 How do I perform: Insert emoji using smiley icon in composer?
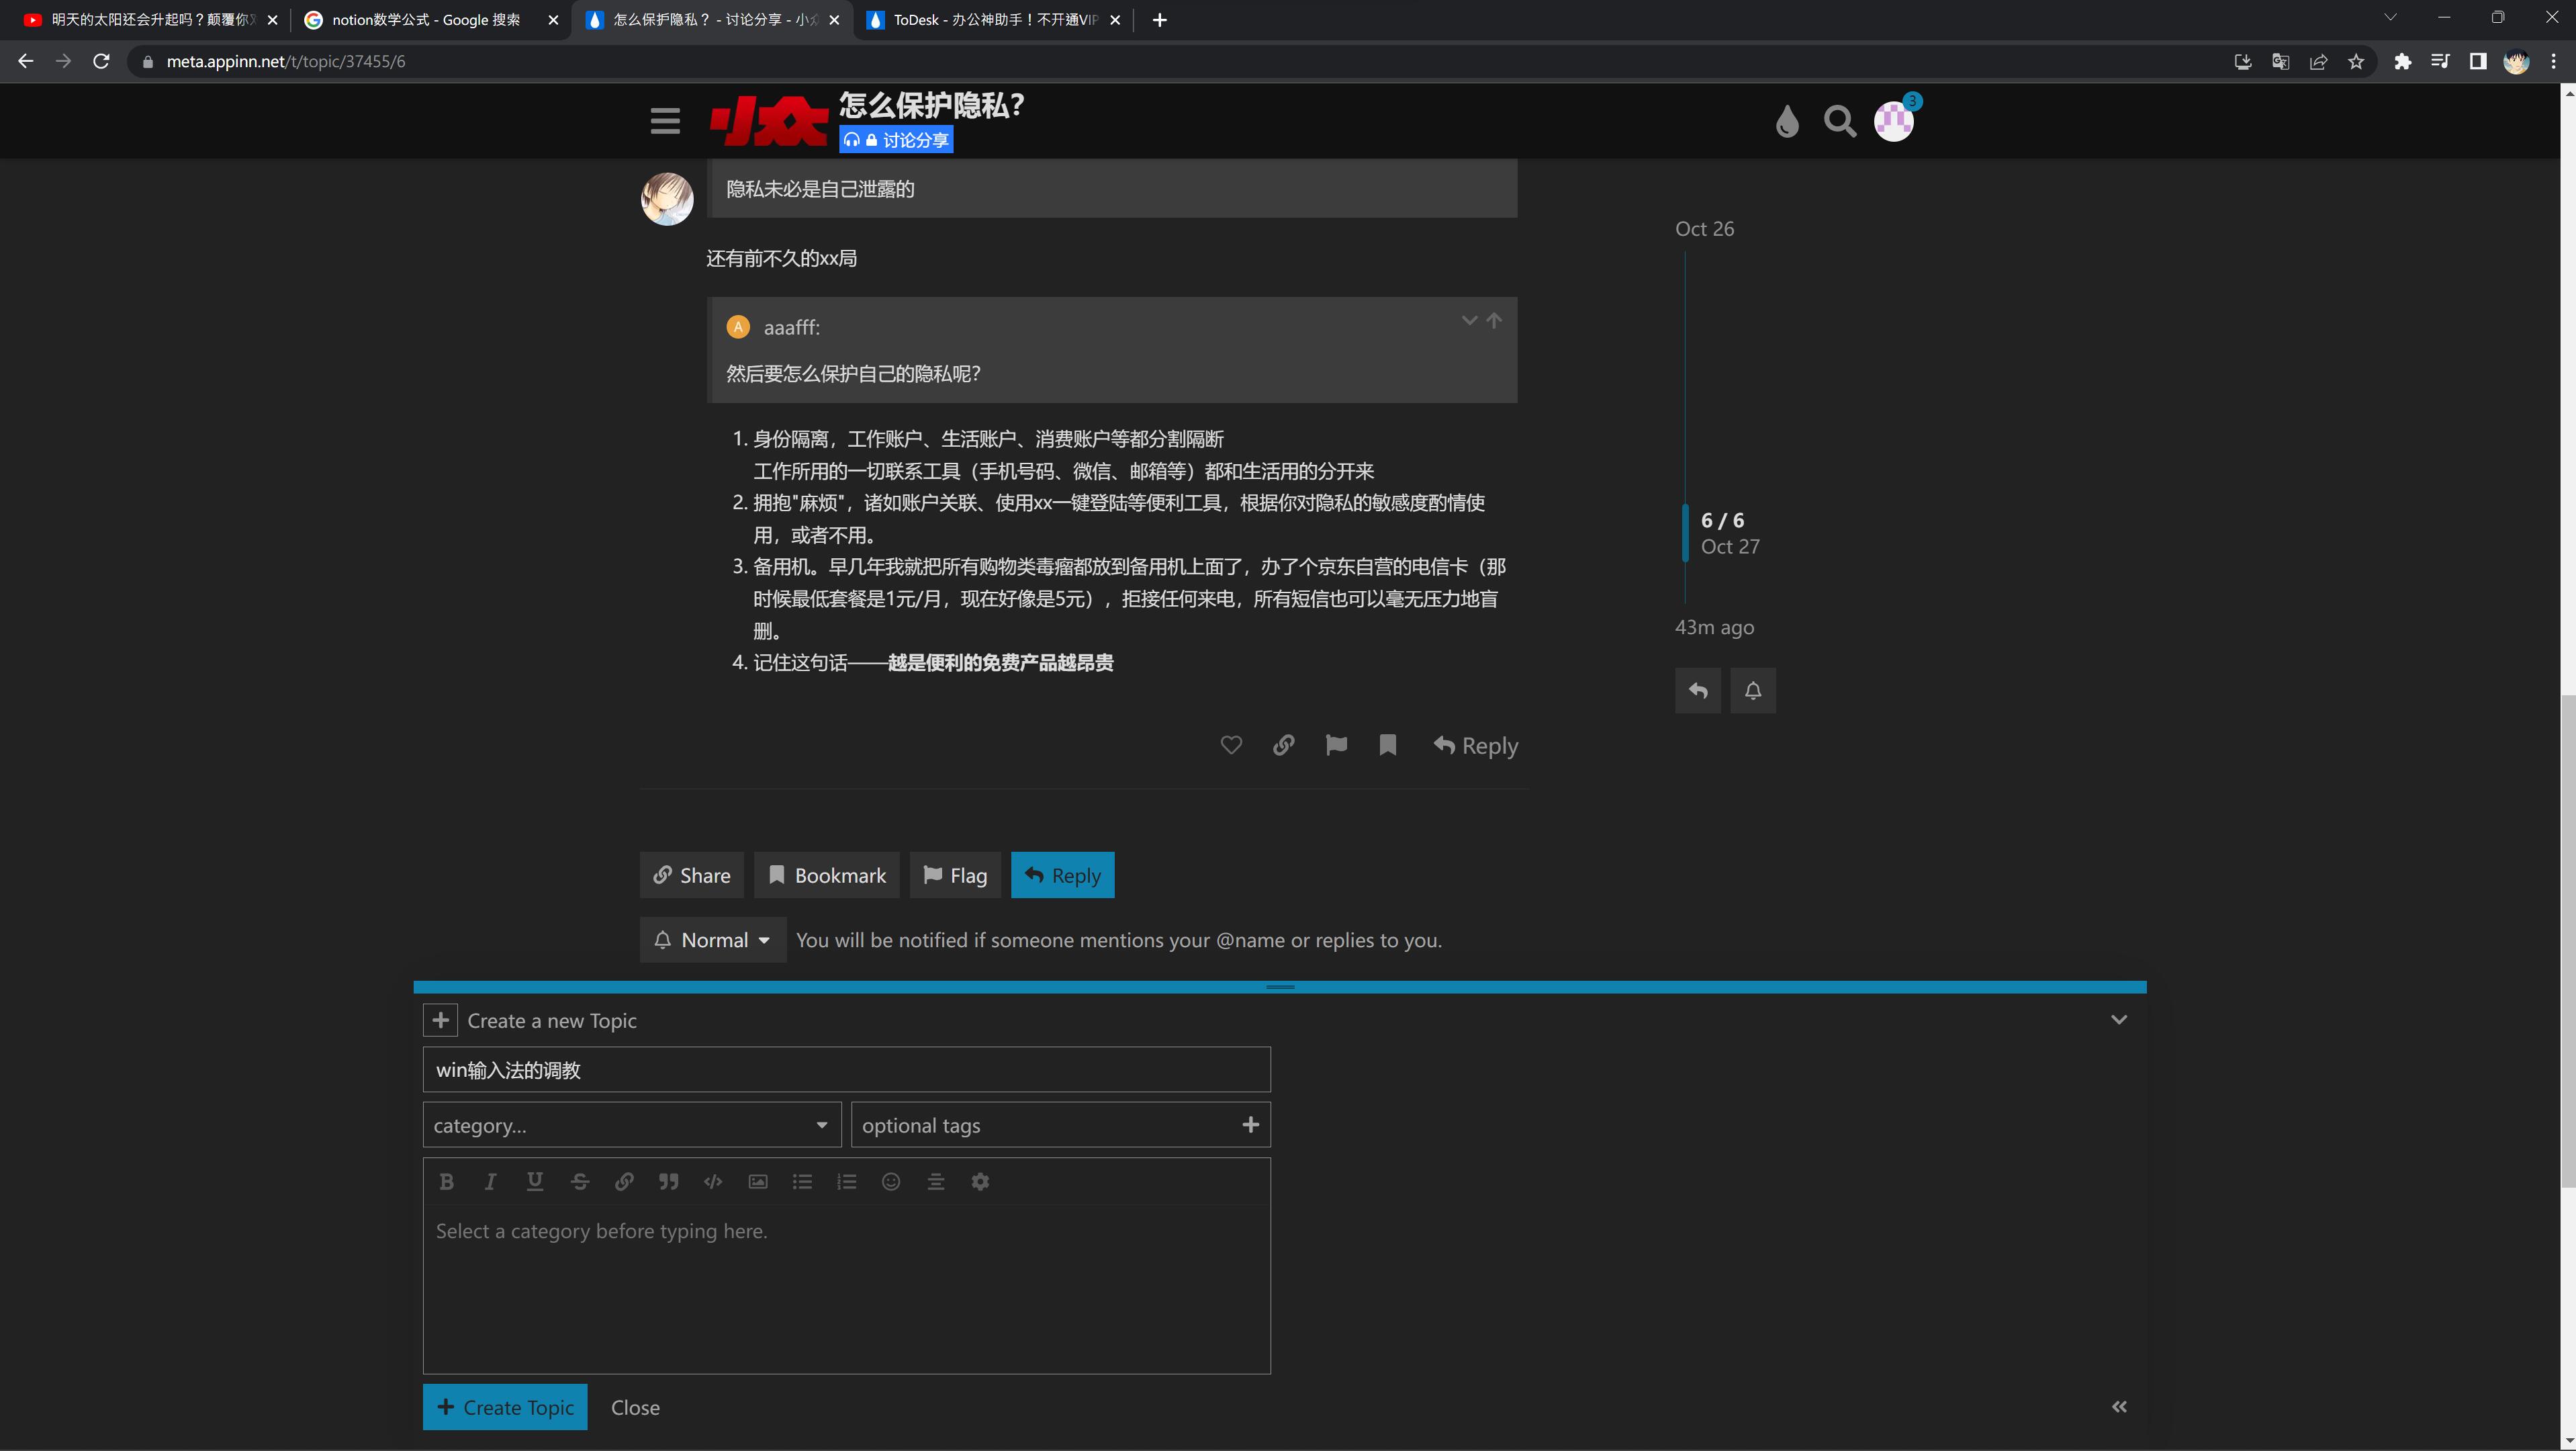[890, 1182]
